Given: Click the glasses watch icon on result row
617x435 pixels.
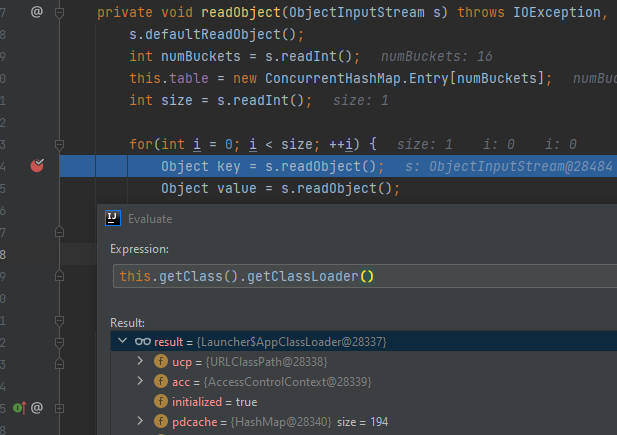Looking at the screenshot, I should pos(143,341).
